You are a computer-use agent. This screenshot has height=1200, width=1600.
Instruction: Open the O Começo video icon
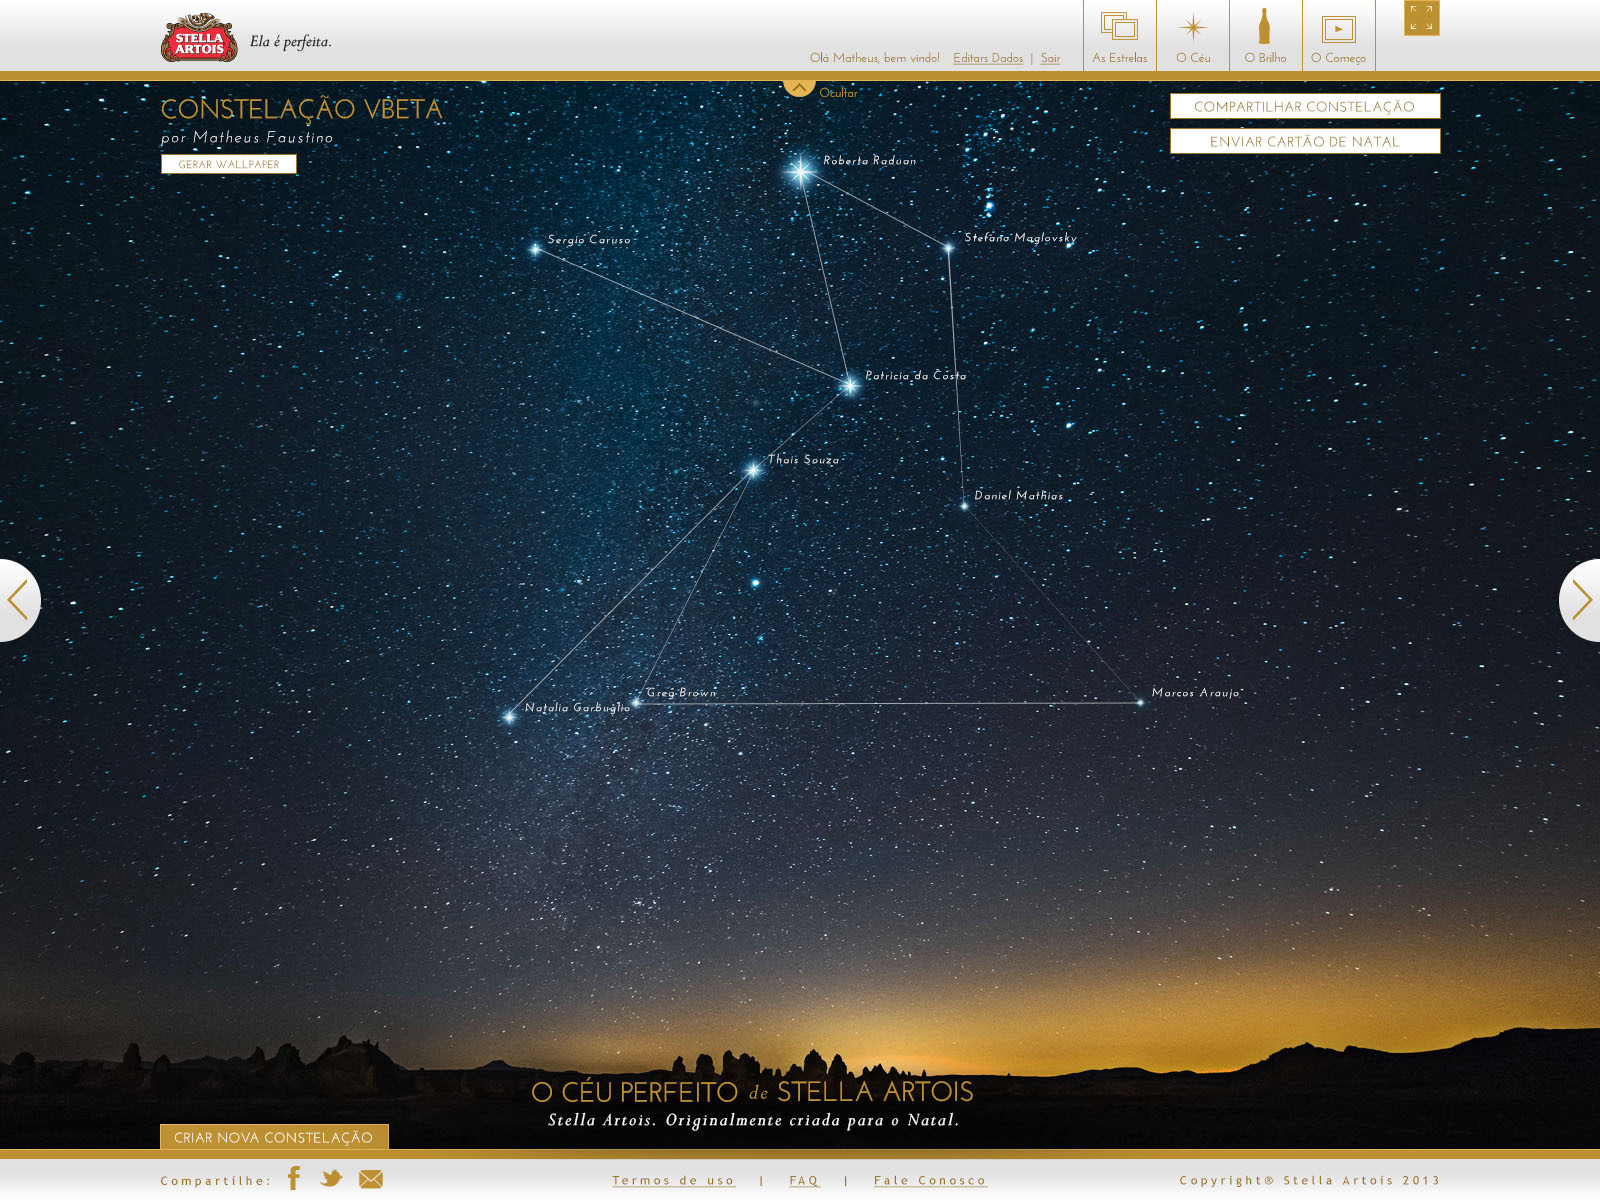1338,29
